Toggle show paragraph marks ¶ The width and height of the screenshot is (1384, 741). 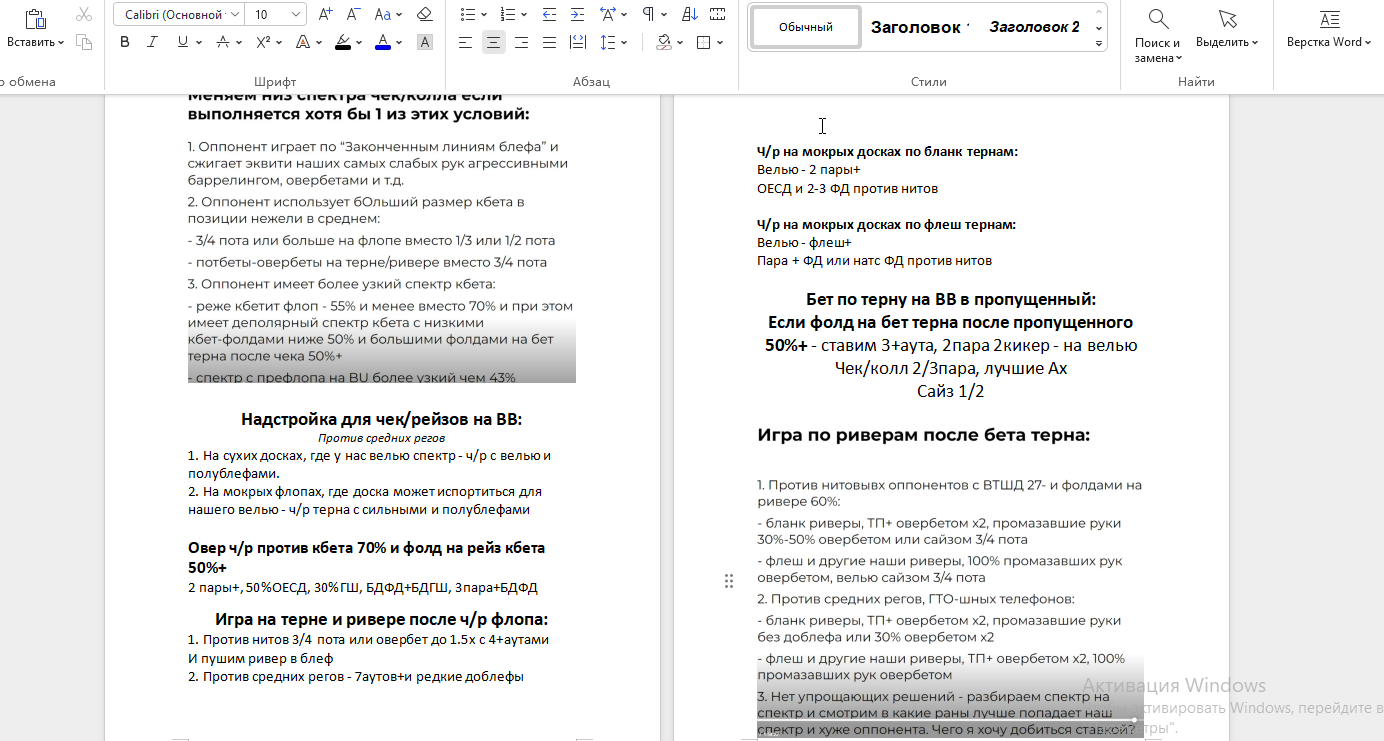pos(648,15)
